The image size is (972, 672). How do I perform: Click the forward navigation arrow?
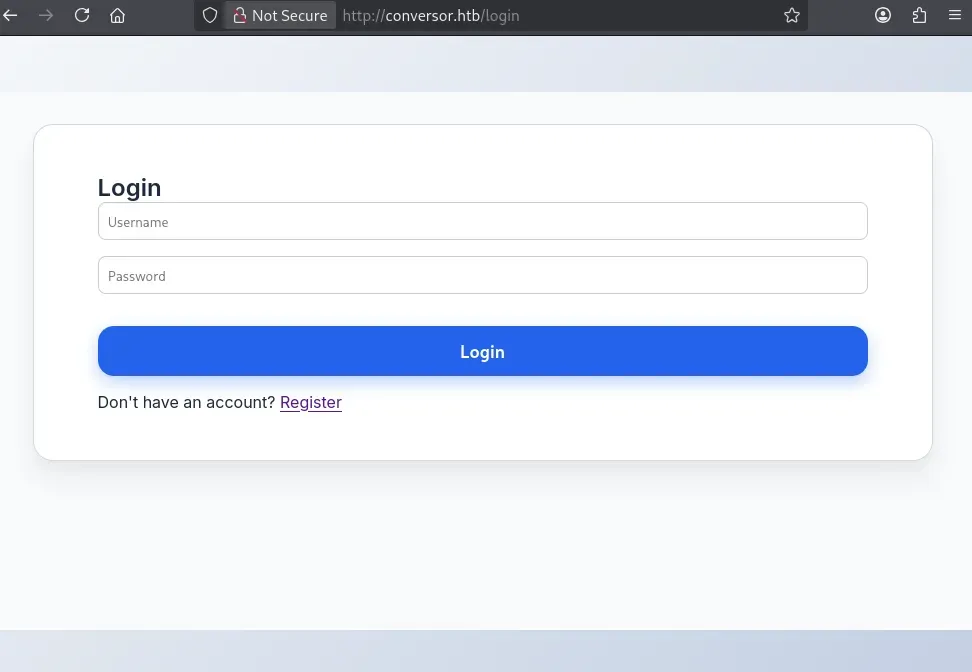coord(45,15)
